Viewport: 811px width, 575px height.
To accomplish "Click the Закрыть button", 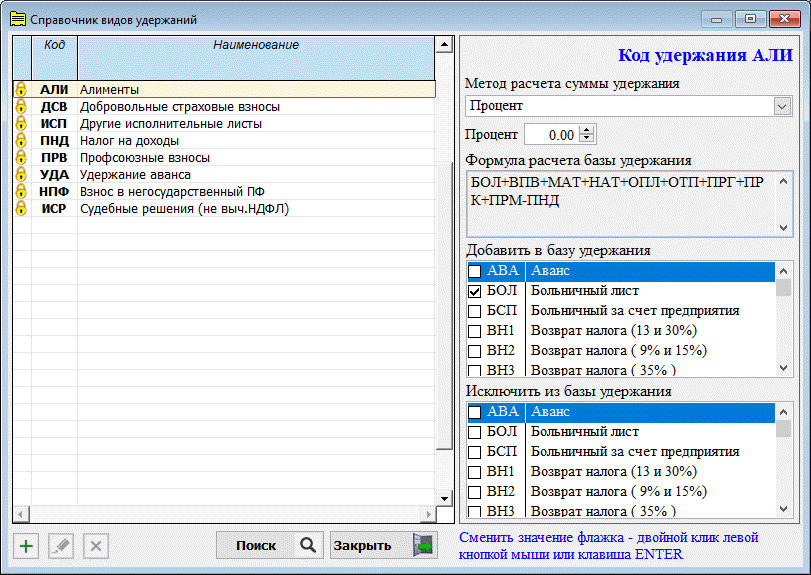I will [x=384, y=545].
